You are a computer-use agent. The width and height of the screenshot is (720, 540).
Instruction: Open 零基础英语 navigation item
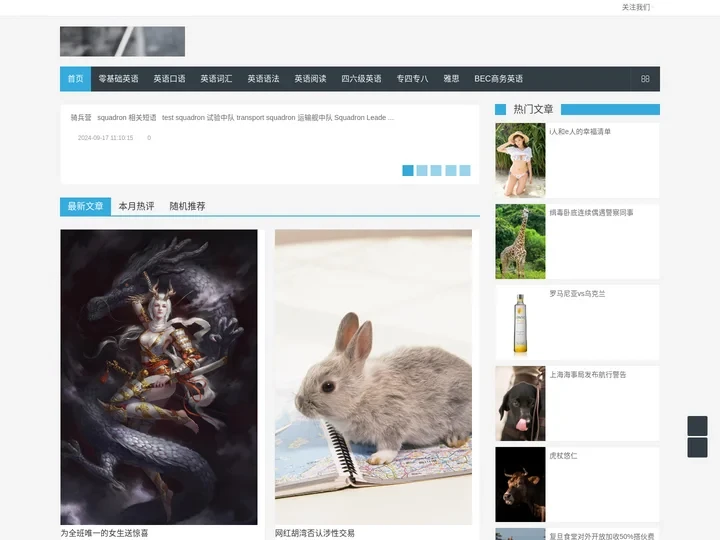(118, 79)
